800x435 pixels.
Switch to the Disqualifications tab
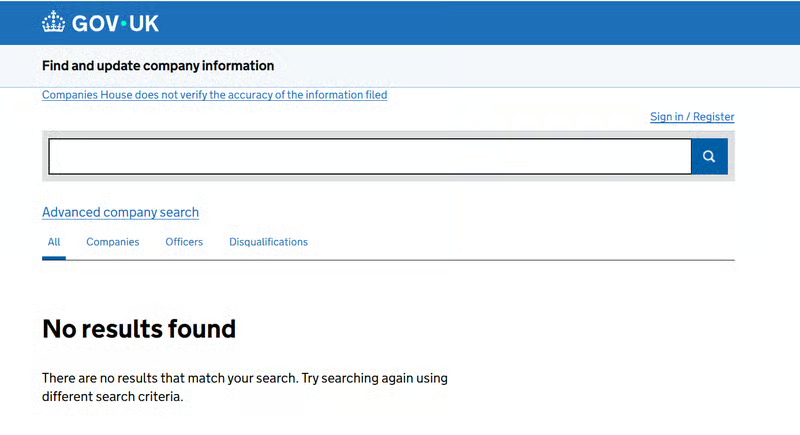click(268, 242)
